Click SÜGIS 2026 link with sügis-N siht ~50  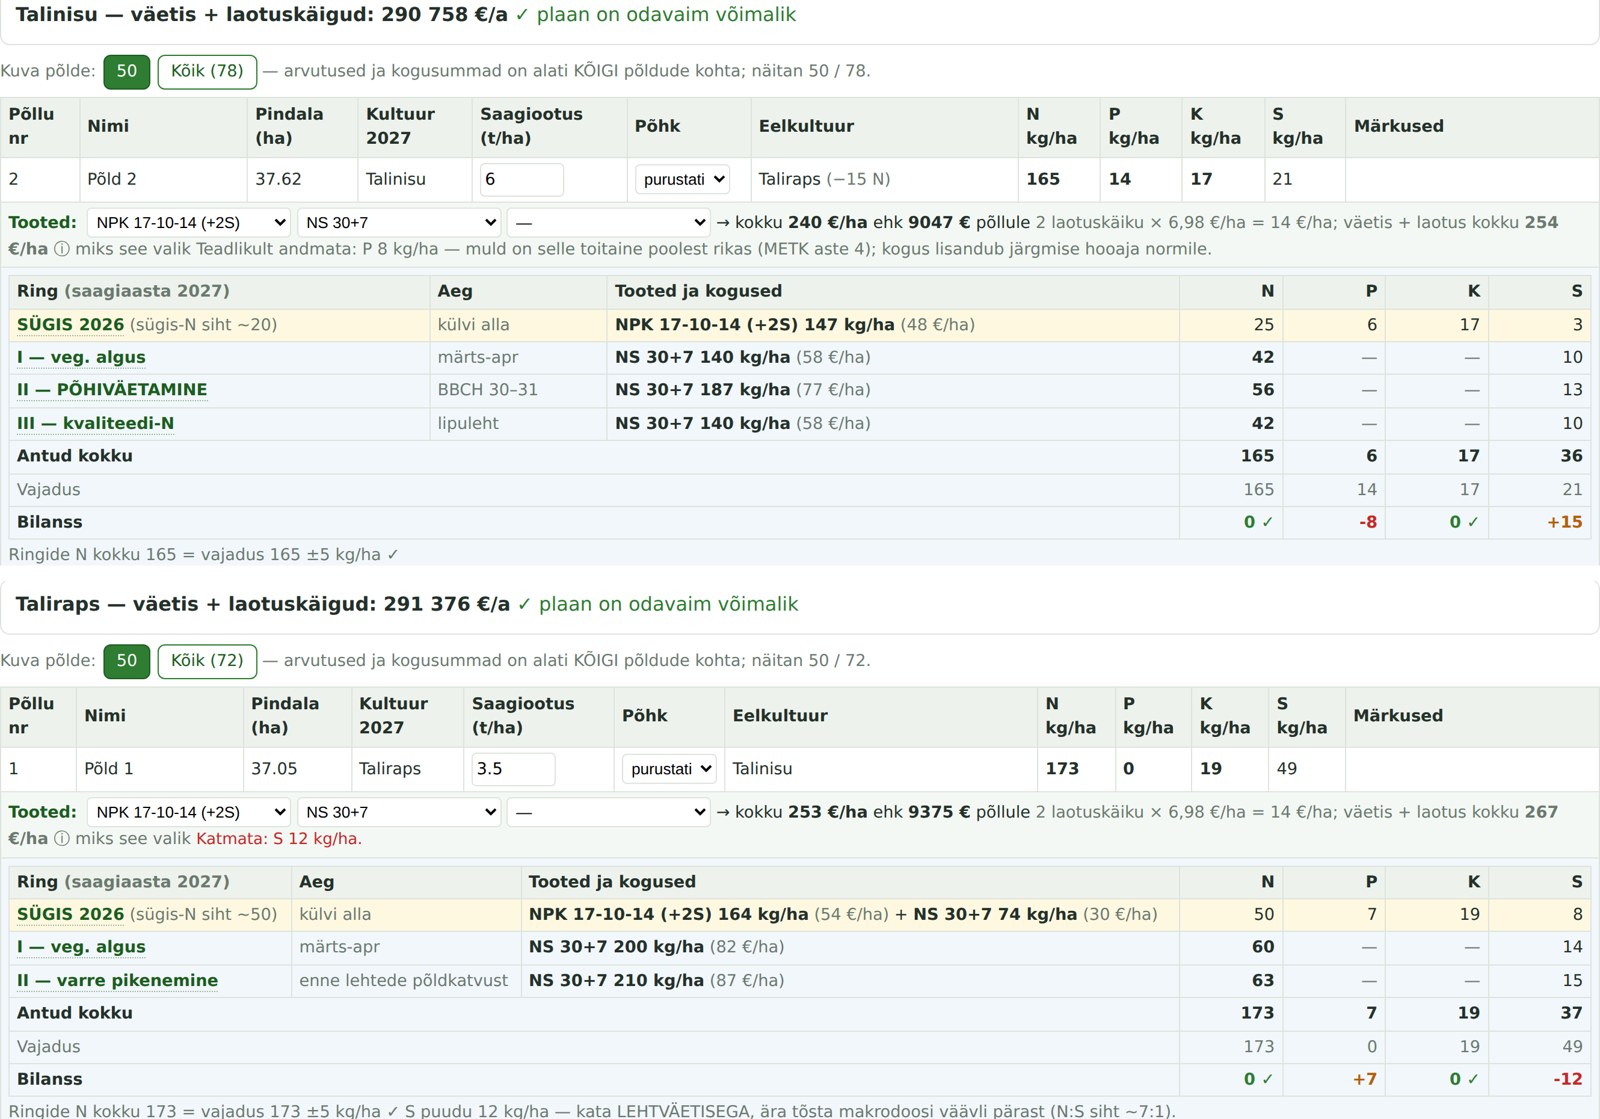pos(71,915)
